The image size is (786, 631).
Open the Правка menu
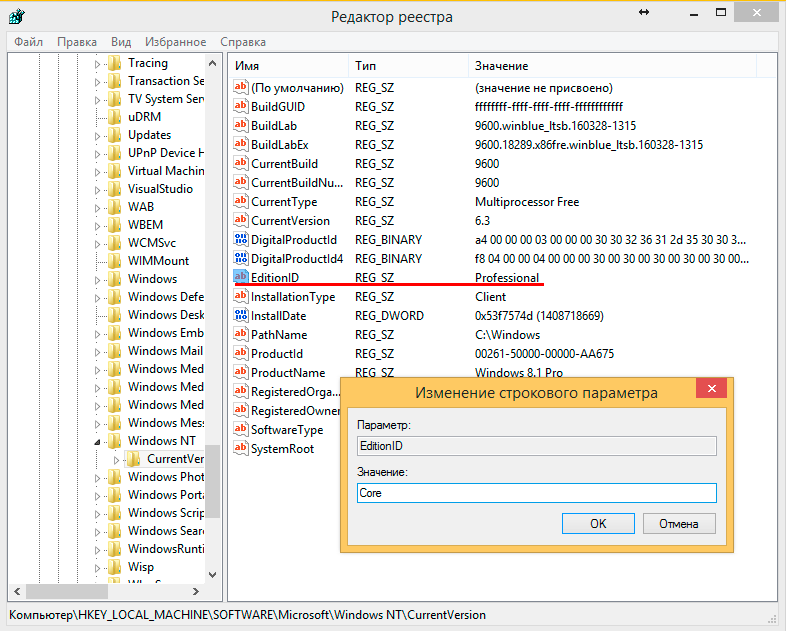(77, 42)
